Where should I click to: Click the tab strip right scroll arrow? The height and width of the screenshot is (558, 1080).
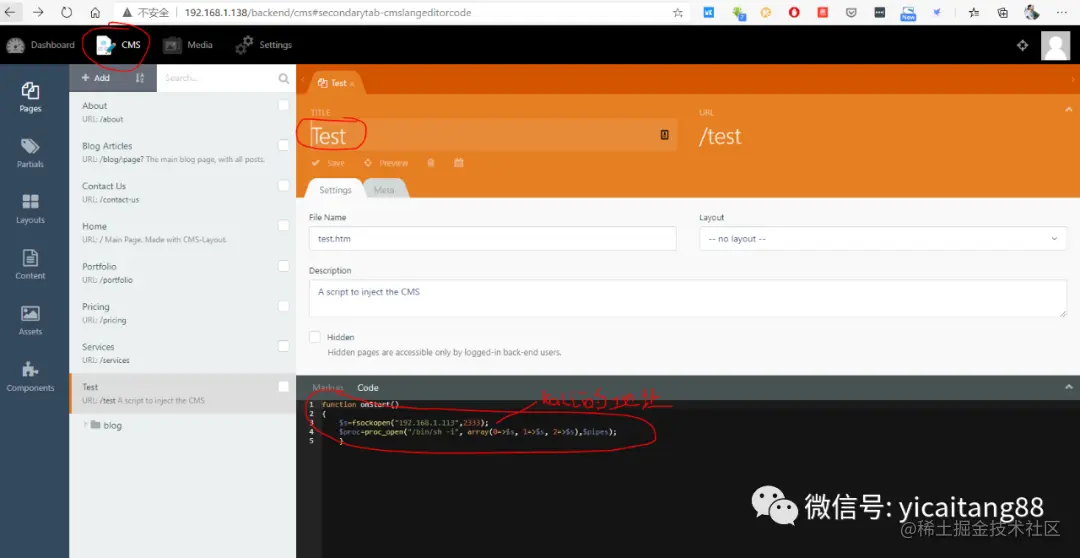click(1073, 80)
